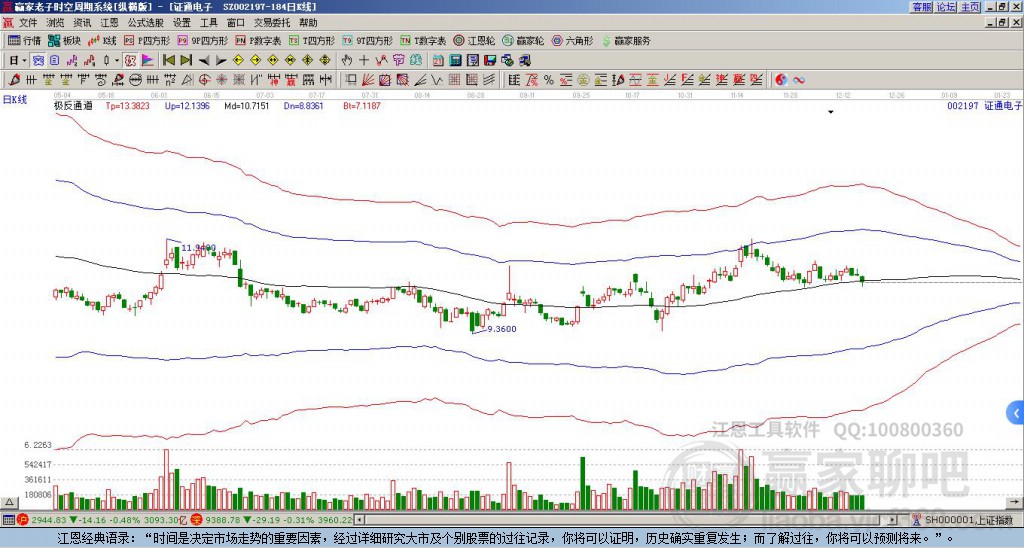
Task: Open the 江恩 menu
Action: (x=110, y=23)
